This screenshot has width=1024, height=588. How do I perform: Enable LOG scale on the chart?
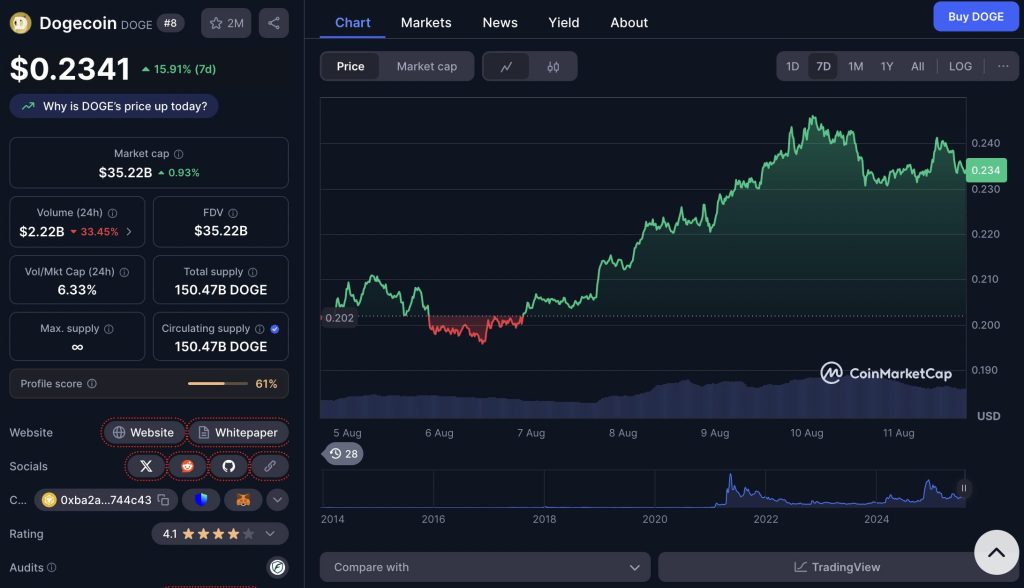click(960, 66)
